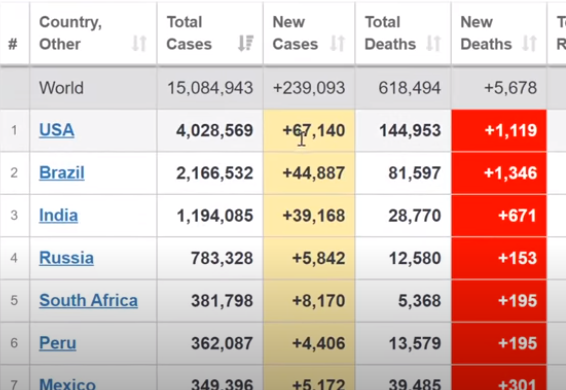Click Brazil new deaths cell +1,346
This screenshot has width=566, height=390.
tap(510, 173)
